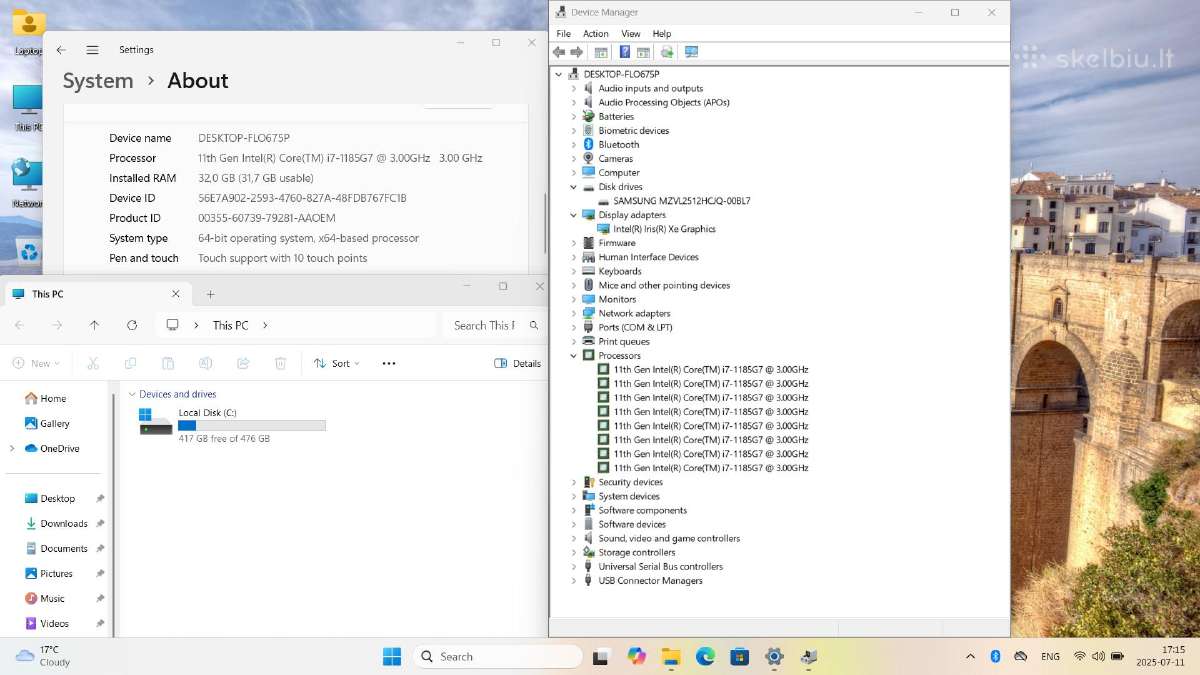Viewport: 1200px width, 675px height.
Task: Select Local Disk (C:) drive
Action: (x=232, y=425)
